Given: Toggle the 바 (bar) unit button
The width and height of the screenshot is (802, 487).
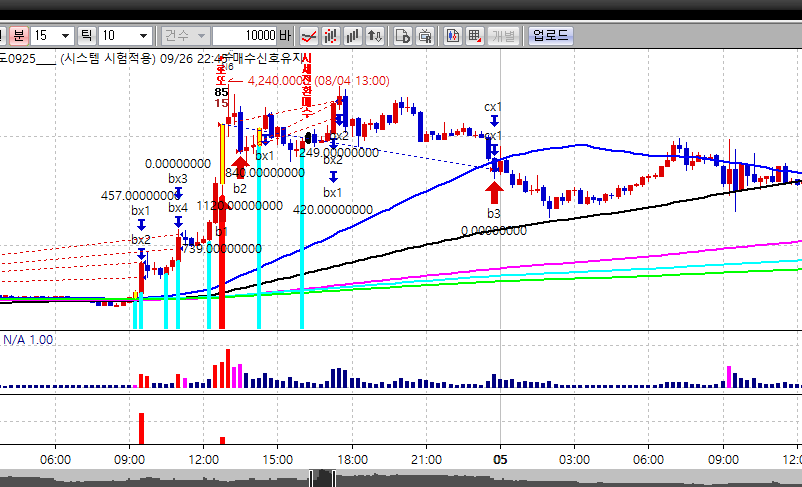Looking at the screenshot, I should point(286,35).
